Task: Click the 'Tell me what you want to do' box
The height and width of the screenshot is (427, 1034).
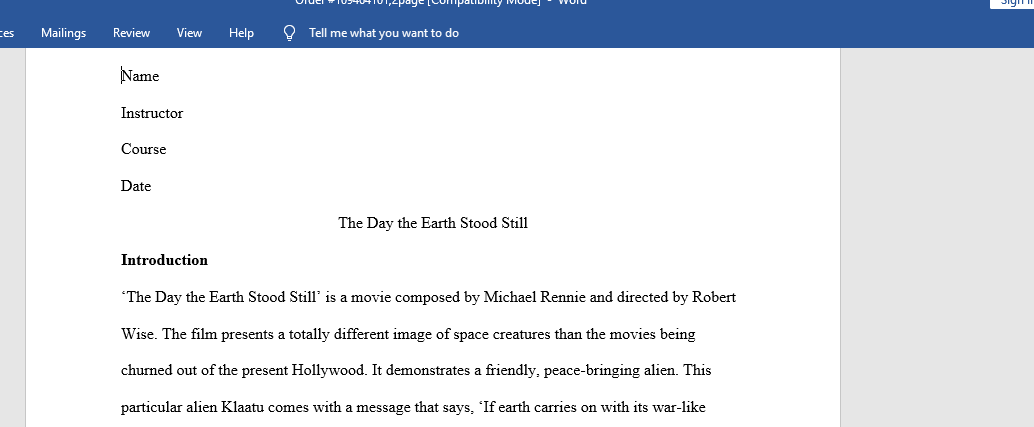Action: point(384,33)
